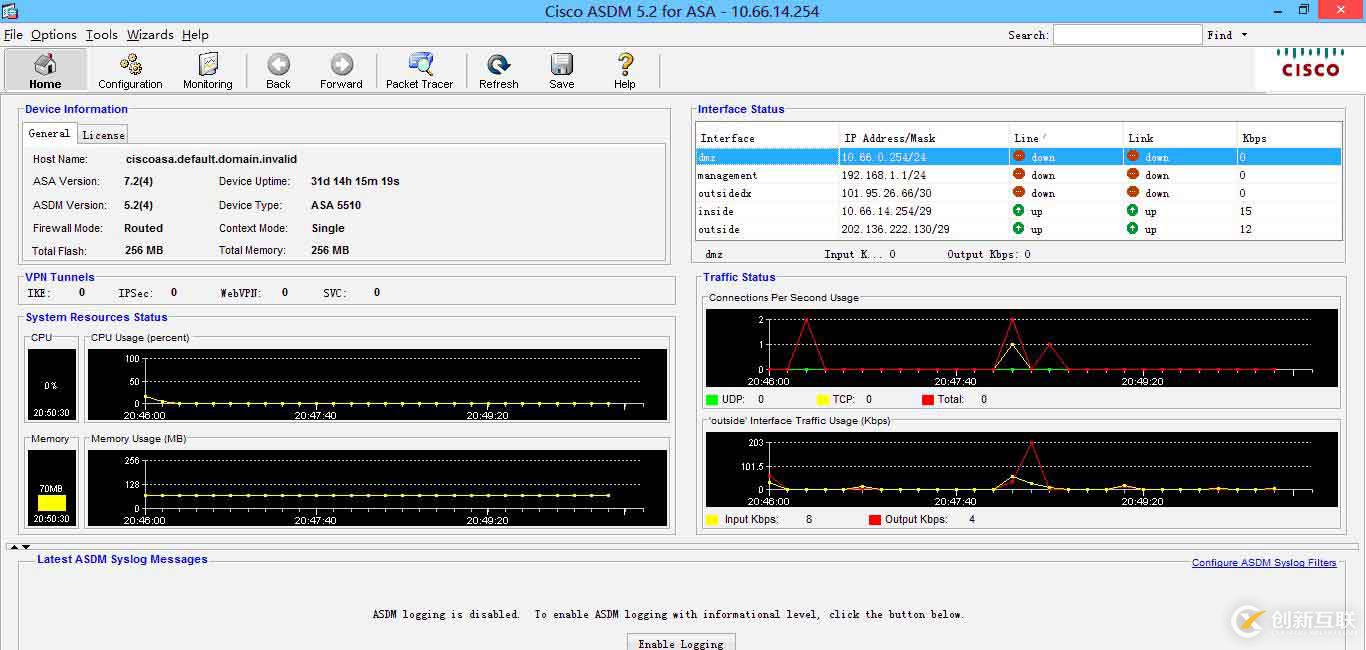1366x650 pixels.
Task: Open the Help question mark icon
Action: pyautogui.click(x=625, y=70)
